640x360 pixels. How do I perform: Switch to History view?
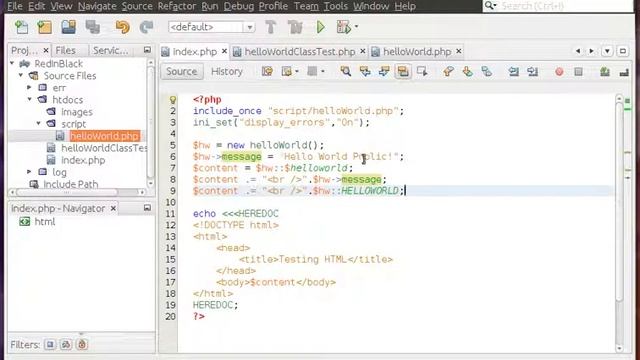[227, 71]
